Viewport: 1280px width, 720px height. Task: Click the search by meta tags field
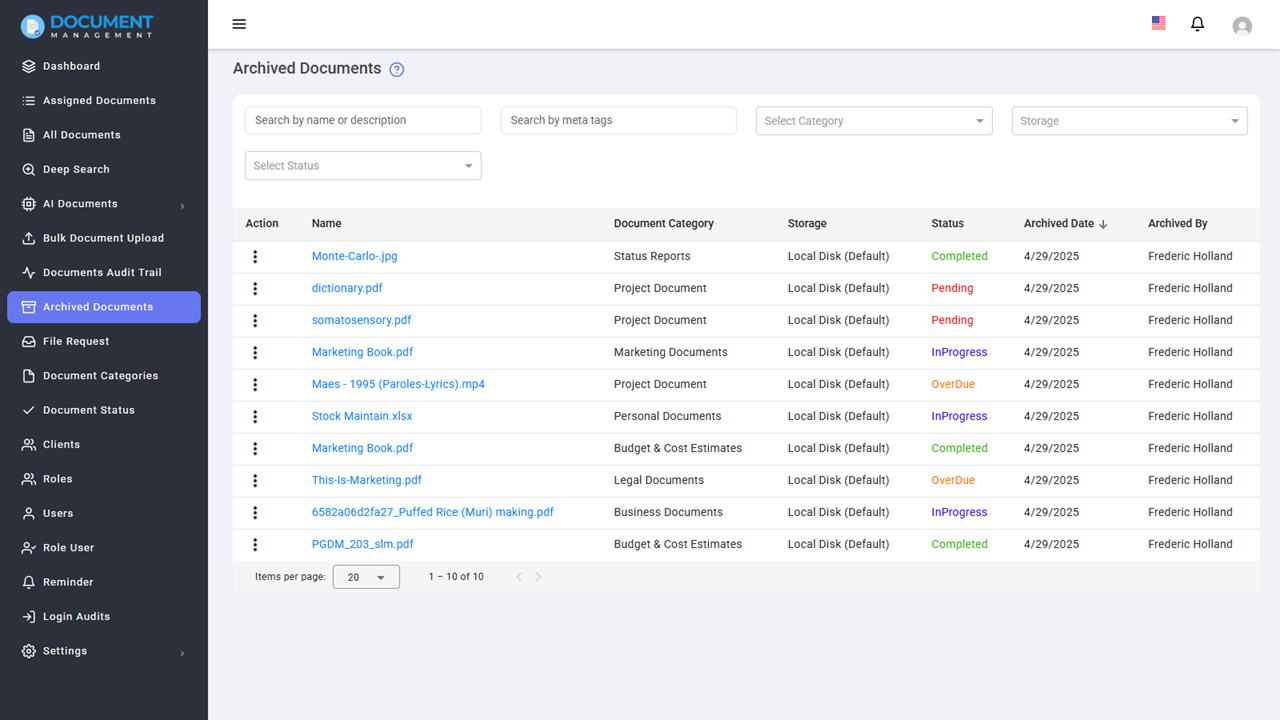(618, 120)
